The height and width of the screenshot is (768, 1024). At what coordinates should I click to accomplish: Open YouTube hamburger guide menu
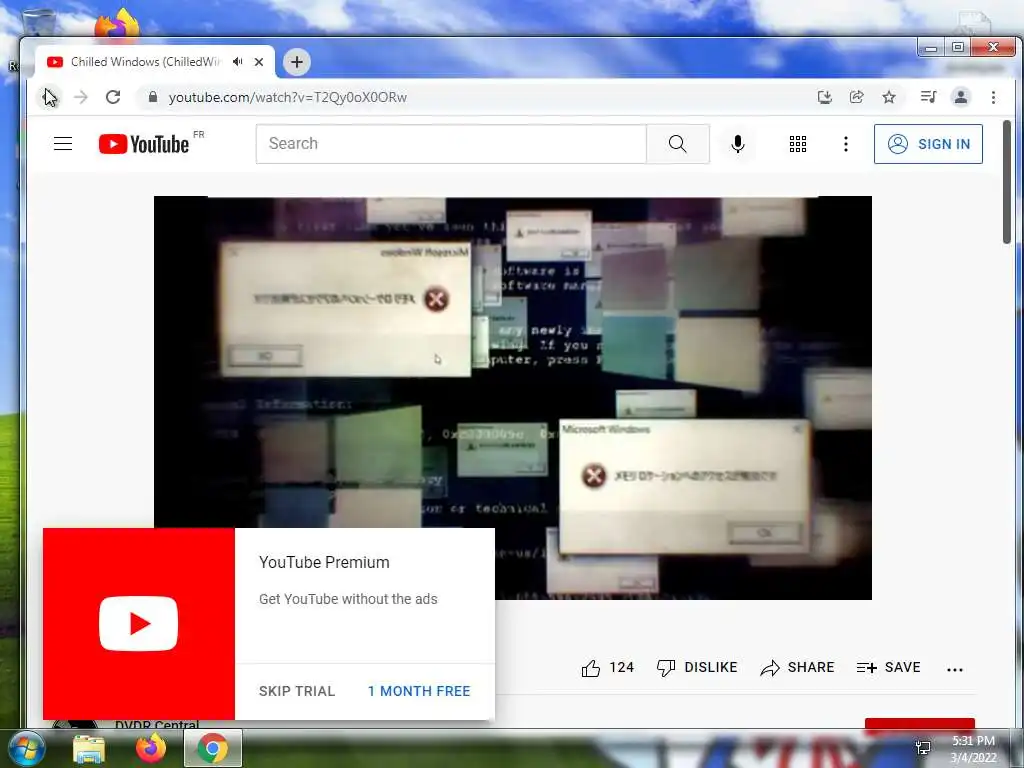63,144
